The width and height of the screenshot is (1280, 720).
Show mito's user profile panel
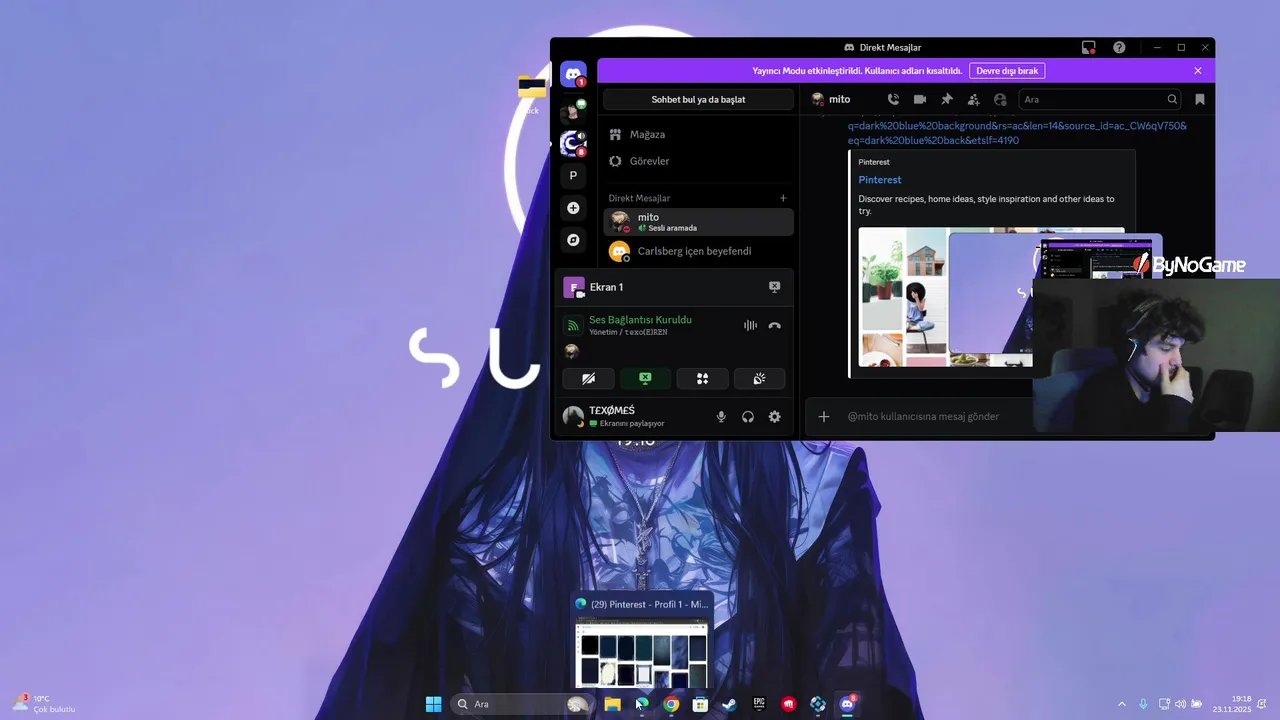[1000, 99]
